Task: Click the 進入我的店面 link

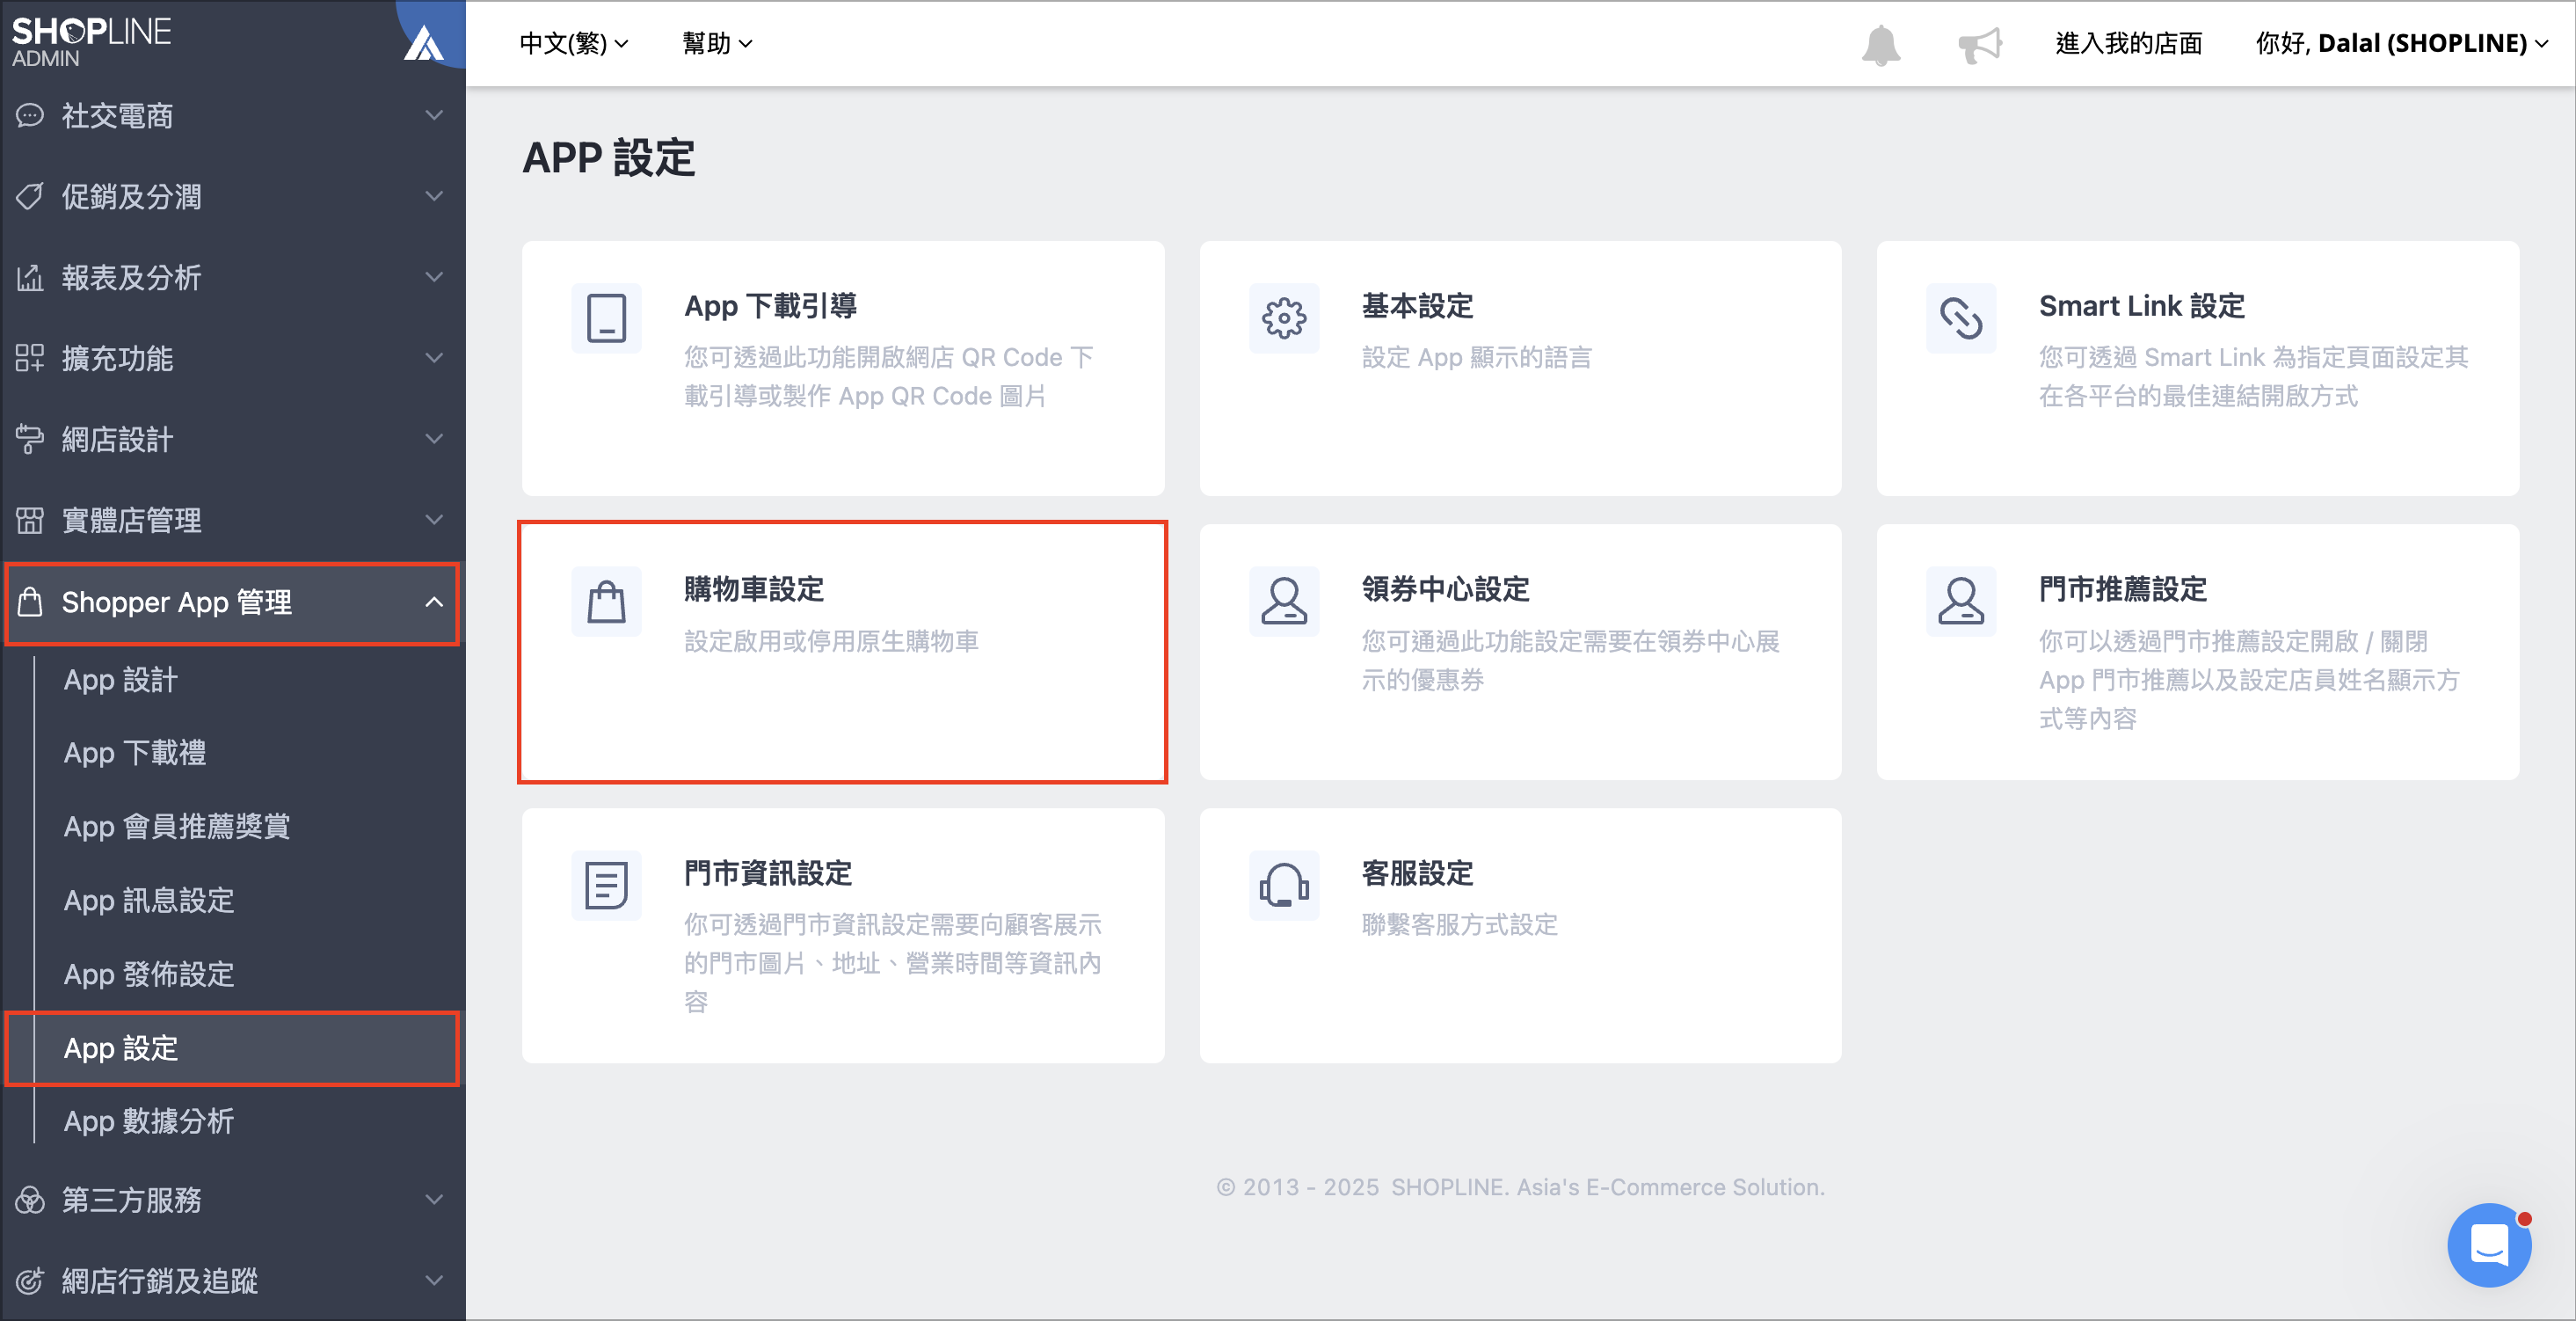Action: (2129, 43)
